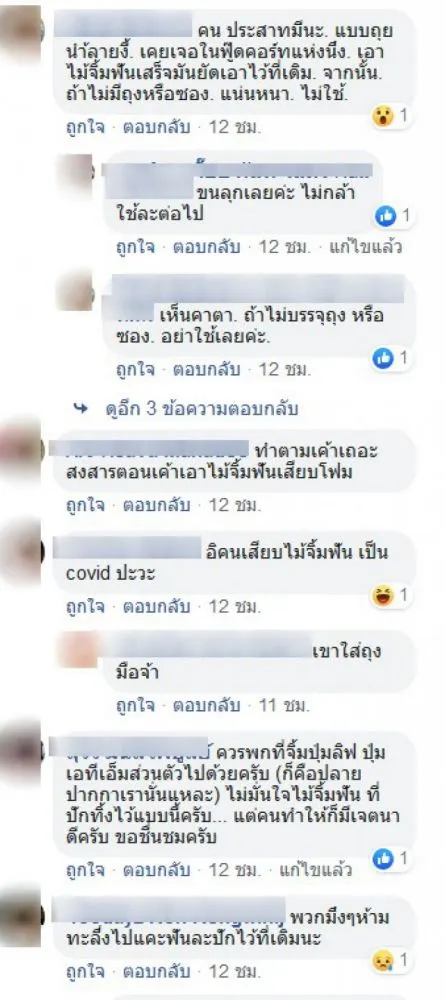
Task: Click the like reaction on the 'ขนลุกเลยค่ะ' reply
Action: tap(385, 216)
